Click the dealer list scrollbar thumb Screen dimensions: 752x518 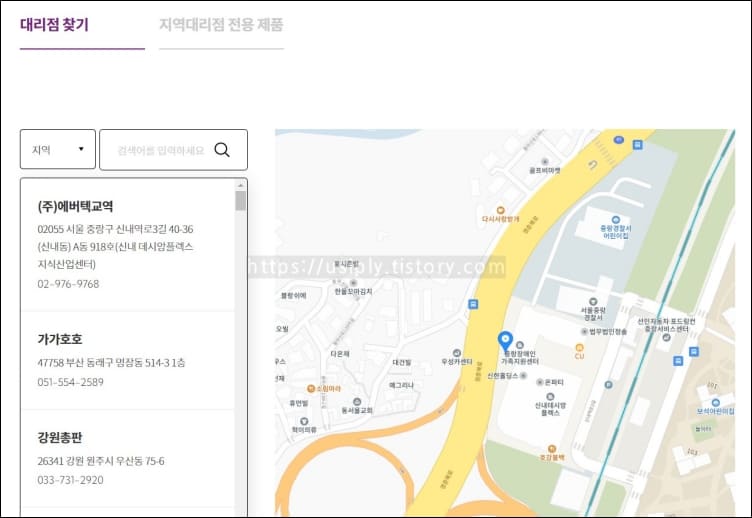click(x=241, y=200)
